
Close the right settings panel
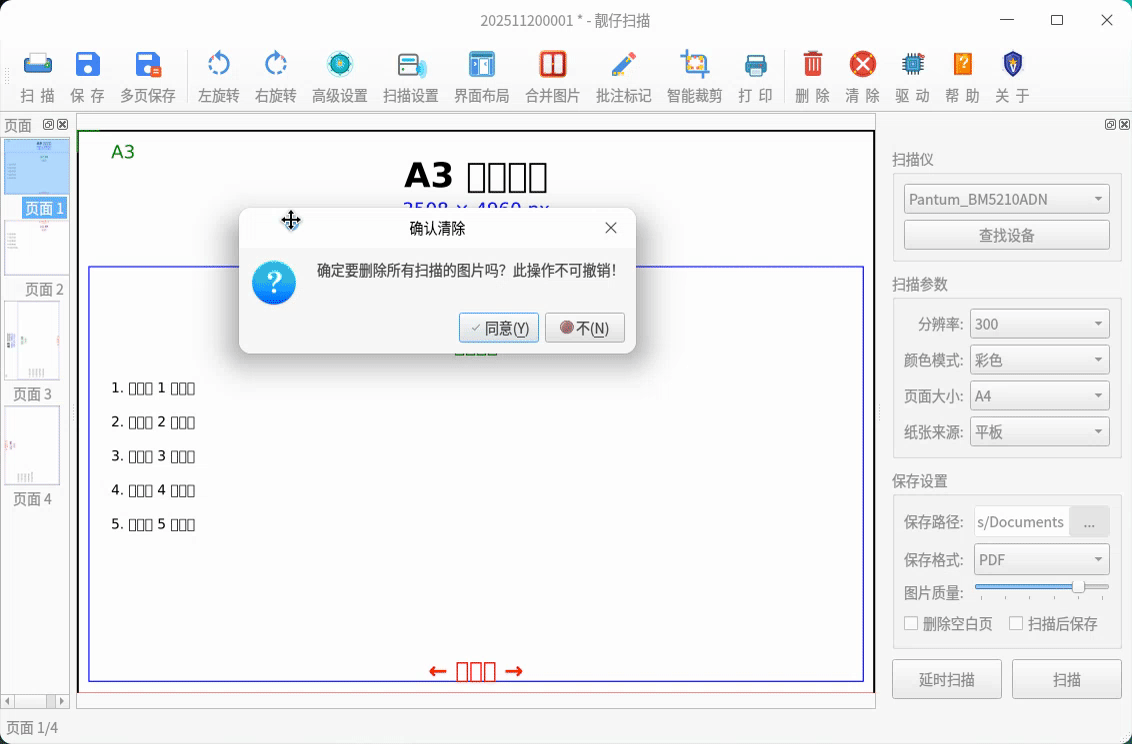coord(1124,125)
